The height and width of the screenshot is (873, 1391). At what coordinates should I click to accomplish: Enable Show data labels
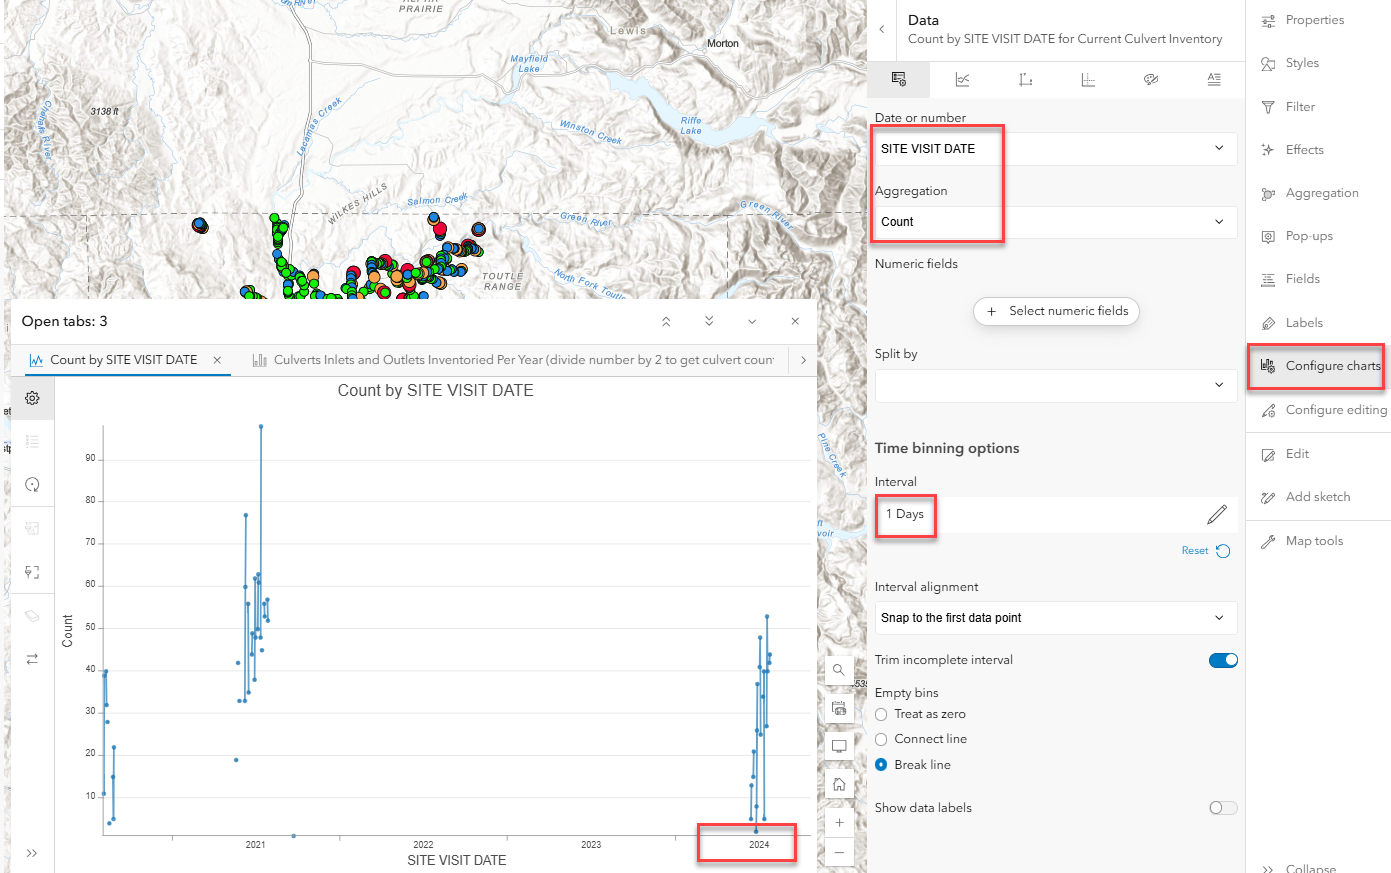pyautogui.click(x=1222, y=807)
